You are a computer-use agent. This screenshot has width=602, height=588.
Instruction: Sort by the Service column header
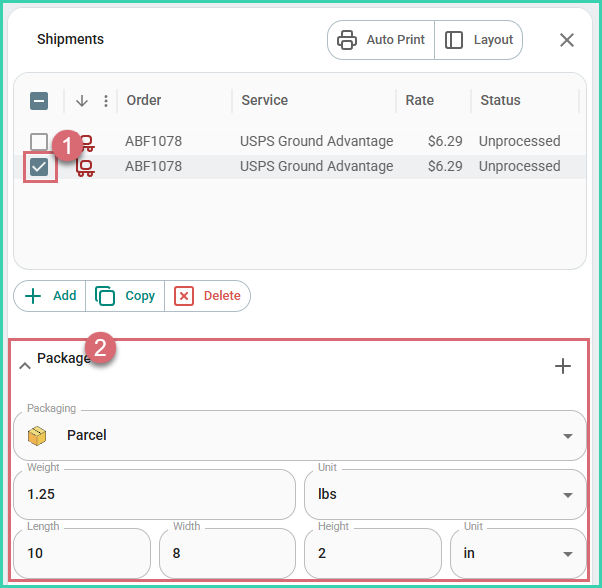coord(265,100)
